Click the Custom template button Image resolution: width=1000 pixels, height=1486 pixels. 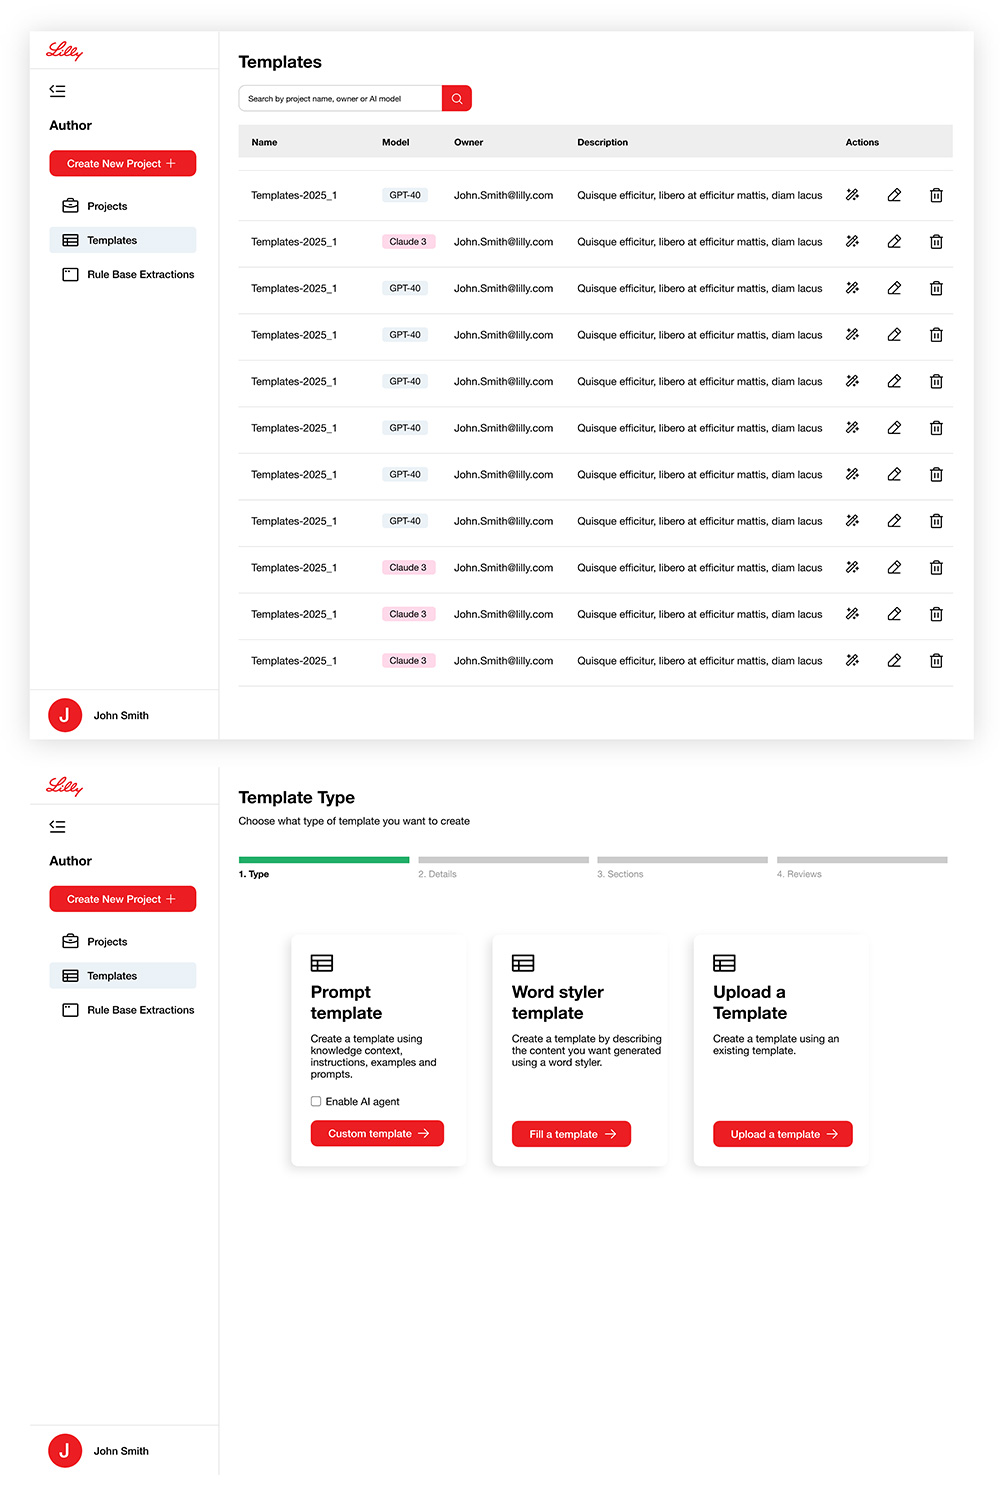pyautogui.click(x=377, y=1134)
